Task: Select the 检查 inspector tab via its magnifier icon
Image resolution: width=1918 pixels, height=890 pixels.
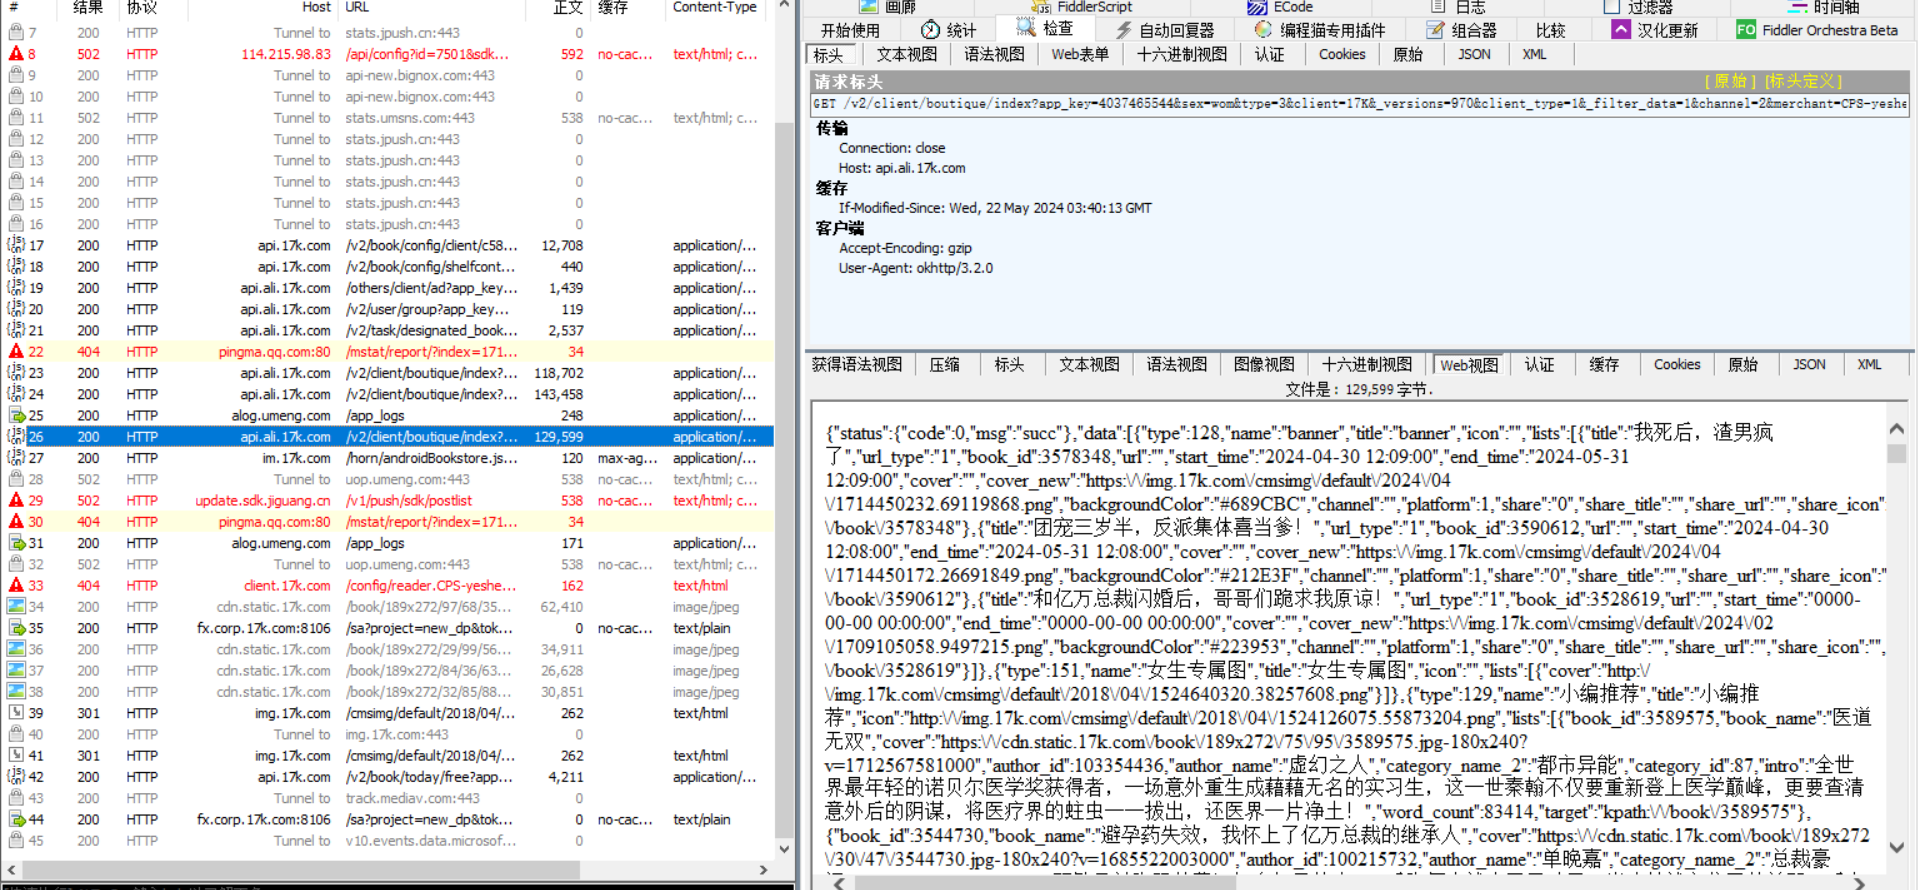Action: point(1025,28)
